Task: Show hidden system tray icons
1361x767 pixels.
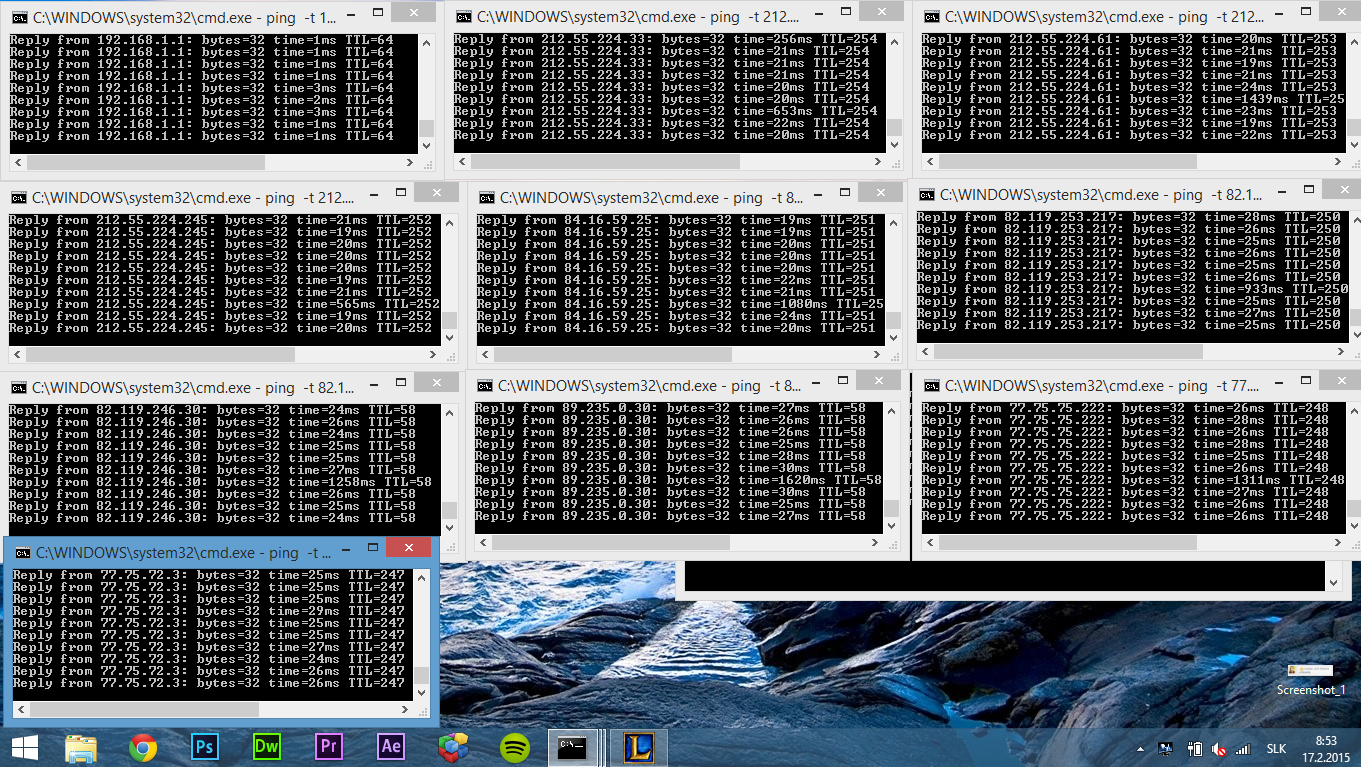Action: click(1141, 749)
